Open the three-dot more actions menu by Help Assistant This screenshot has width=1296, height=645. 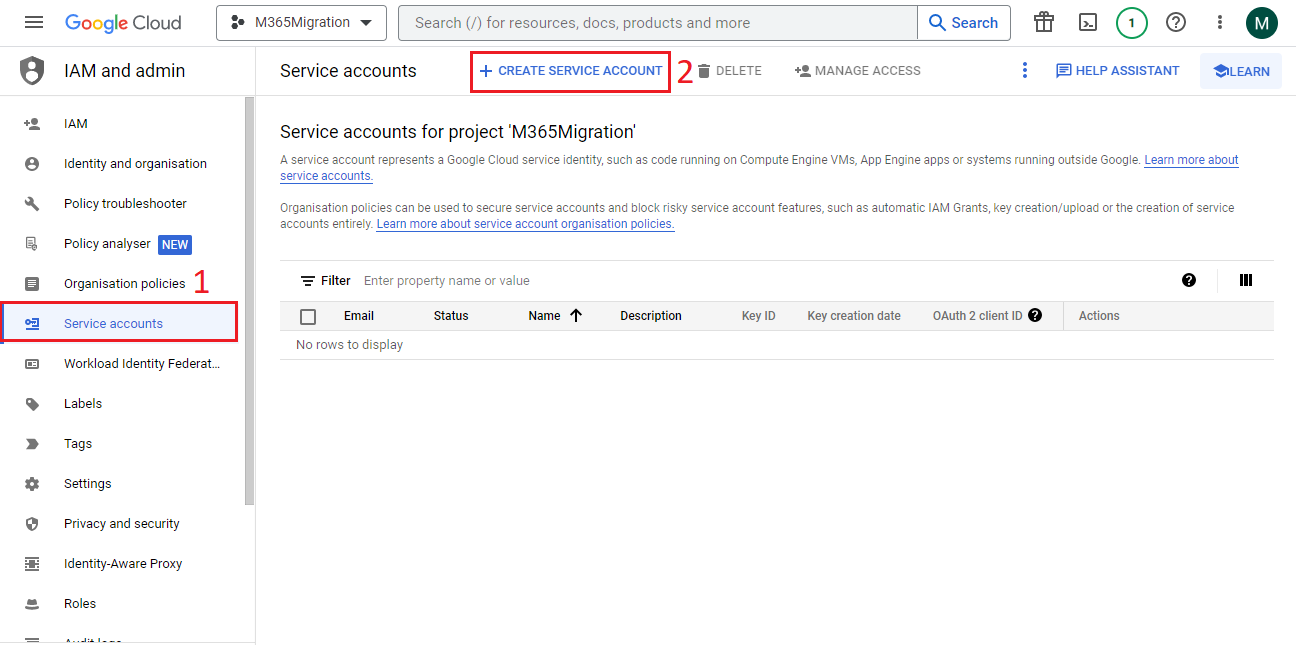(1024, 70)
